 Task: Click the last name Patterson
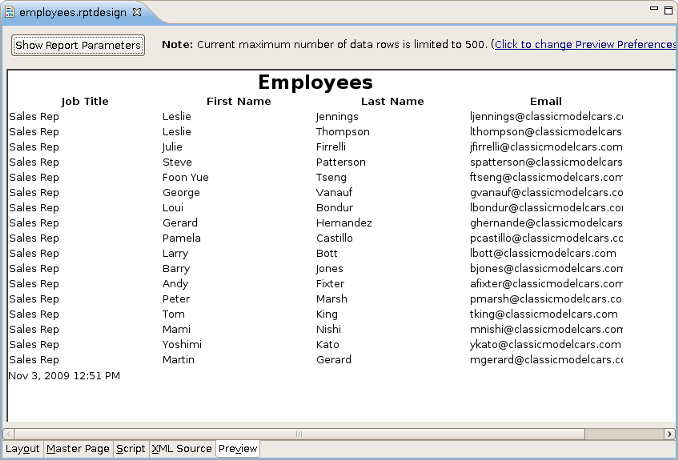(341, 162)
